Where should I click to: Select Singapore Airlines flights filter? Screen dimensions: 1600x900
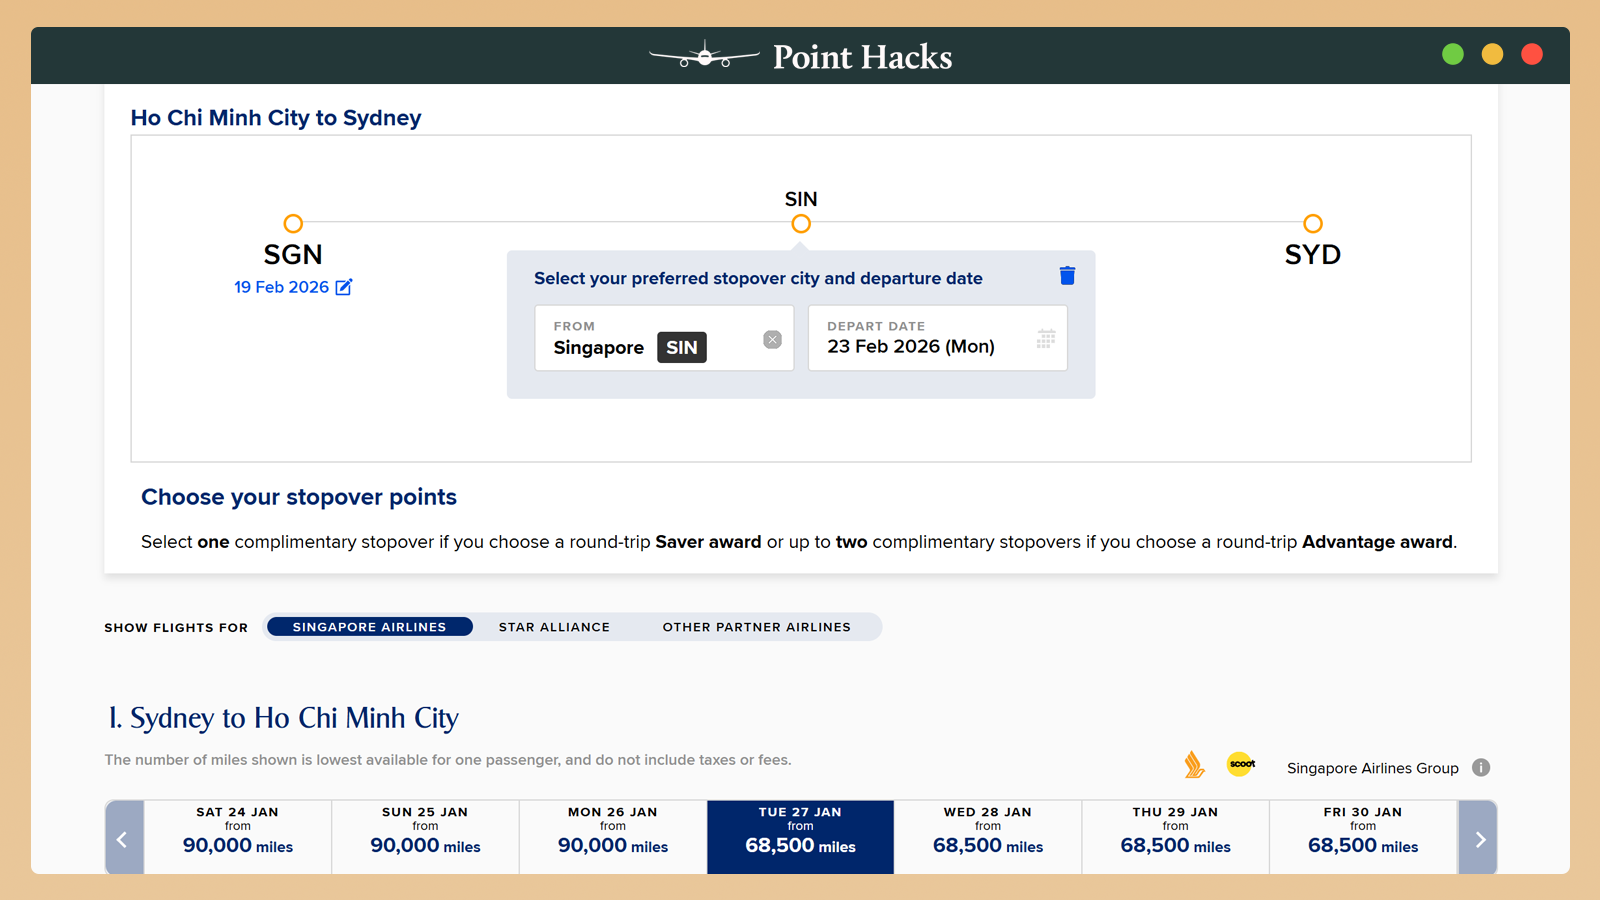click(x=369, y=627)
